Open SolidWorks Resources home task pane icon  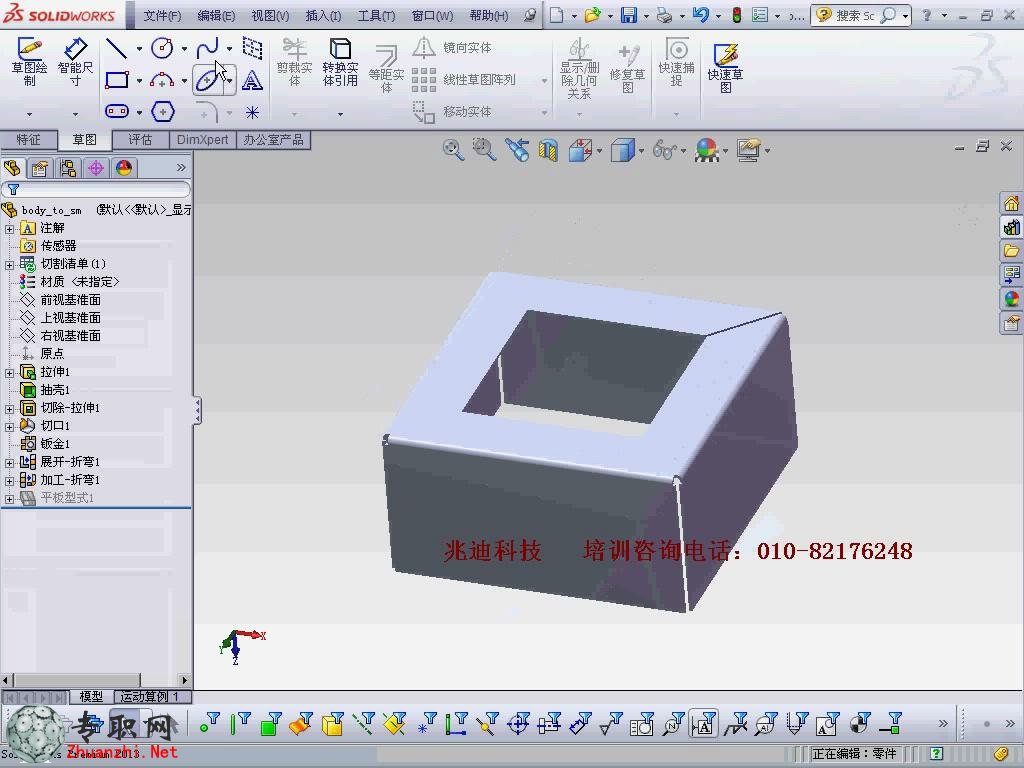[1011, 203]
